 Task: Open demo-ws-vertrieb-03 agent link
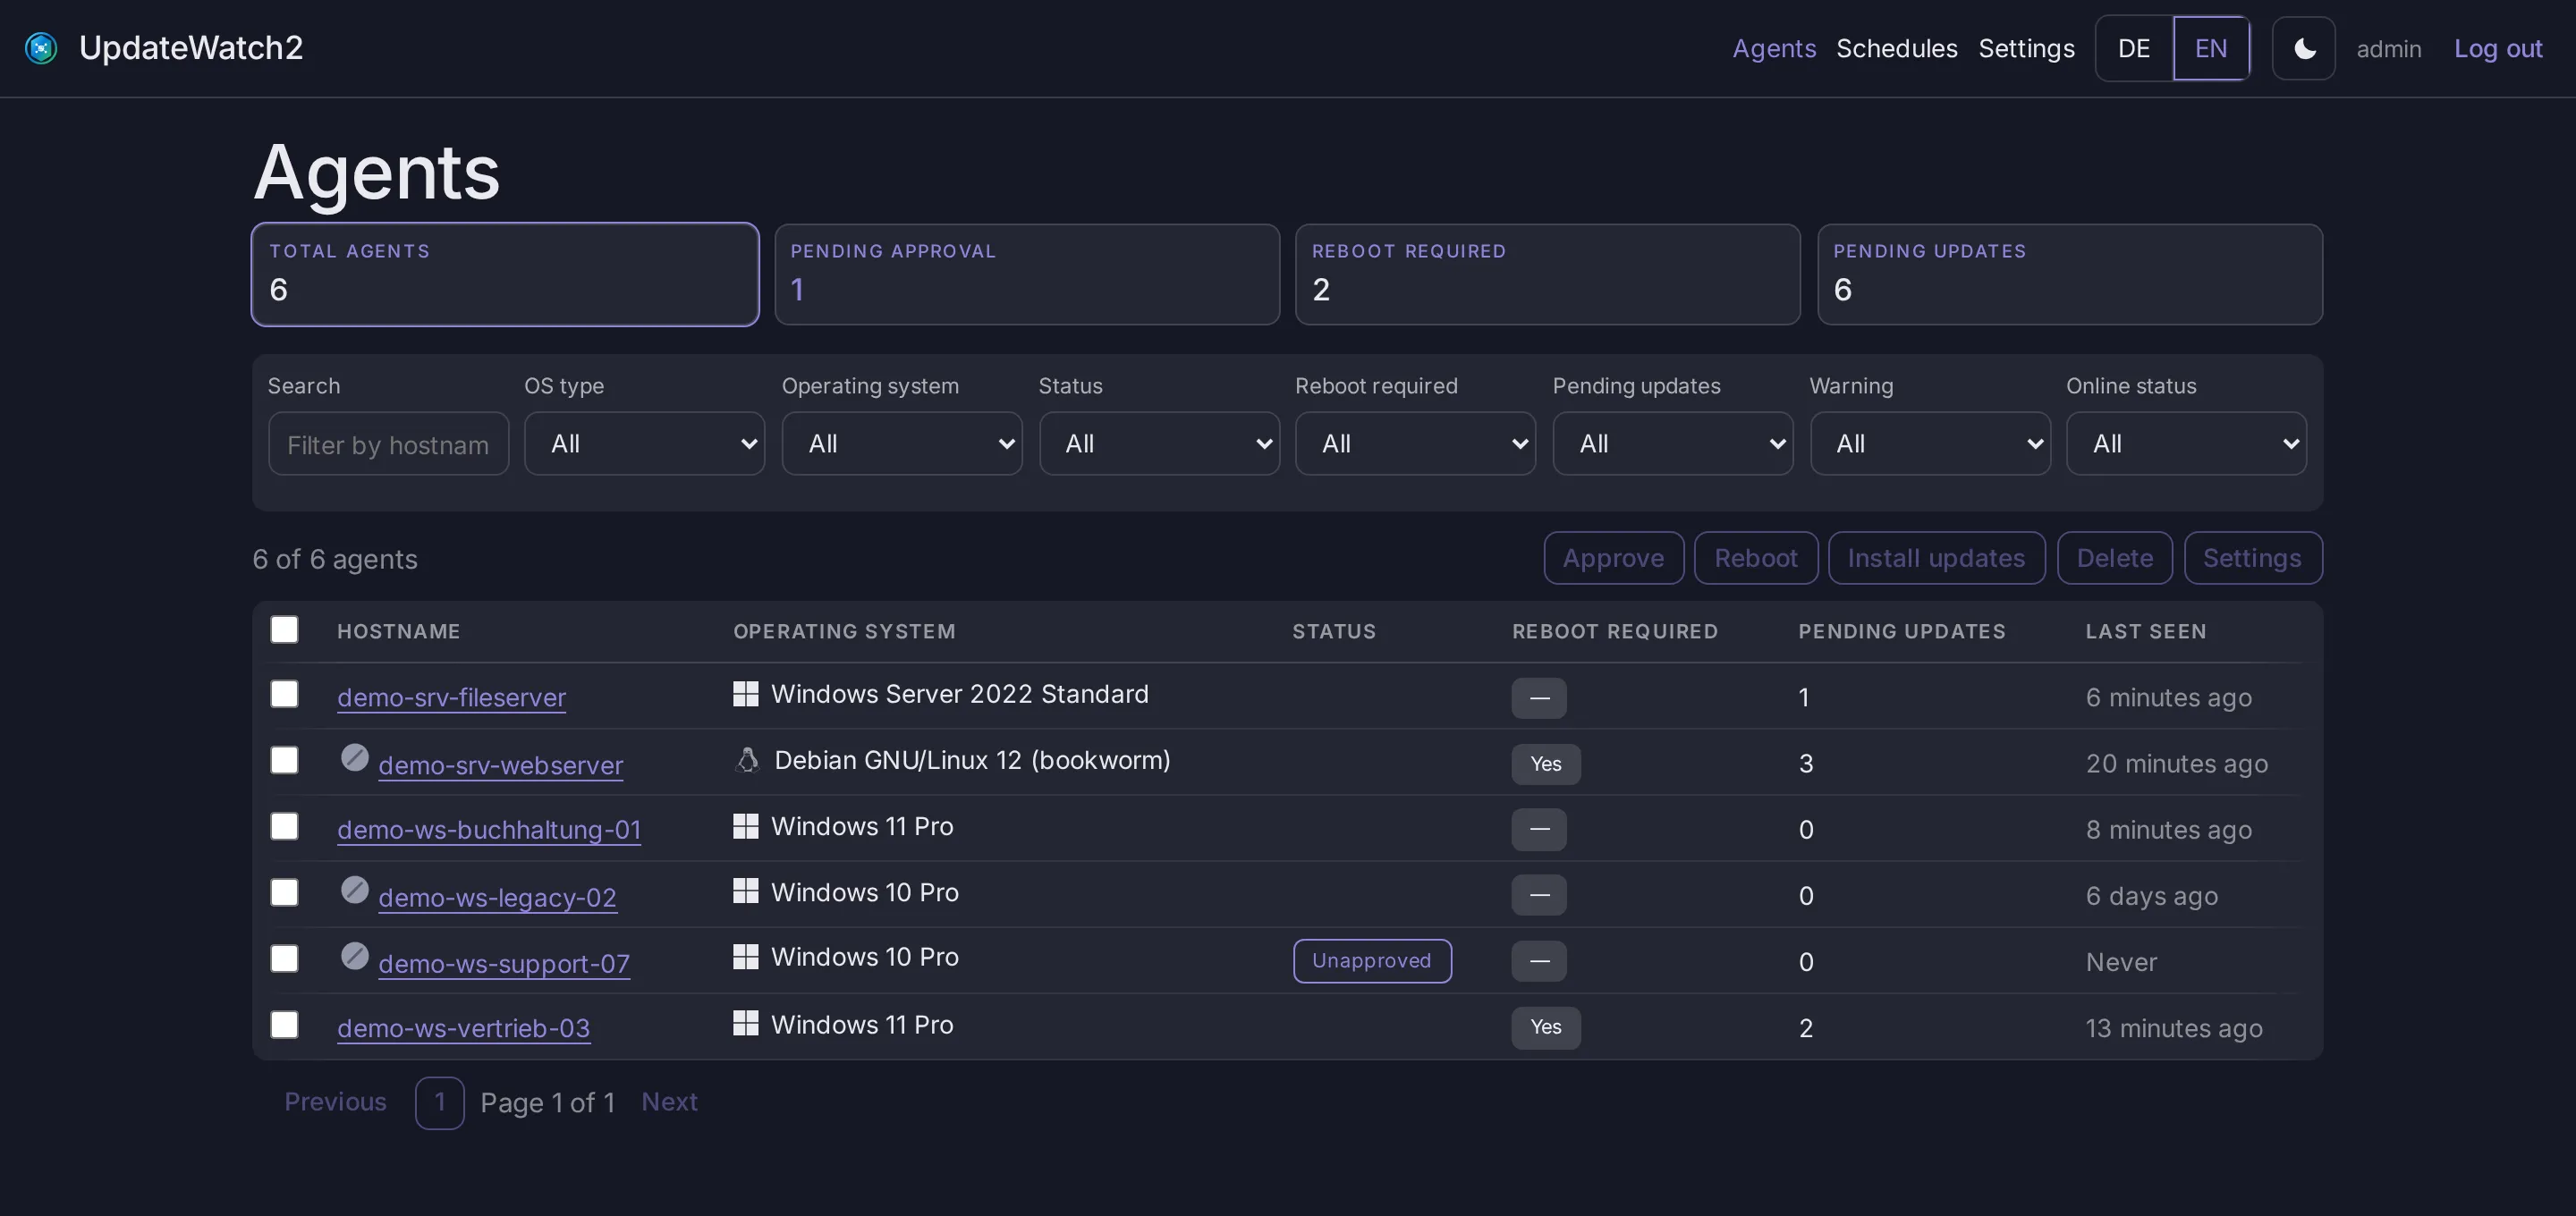tap(464, 1027)
